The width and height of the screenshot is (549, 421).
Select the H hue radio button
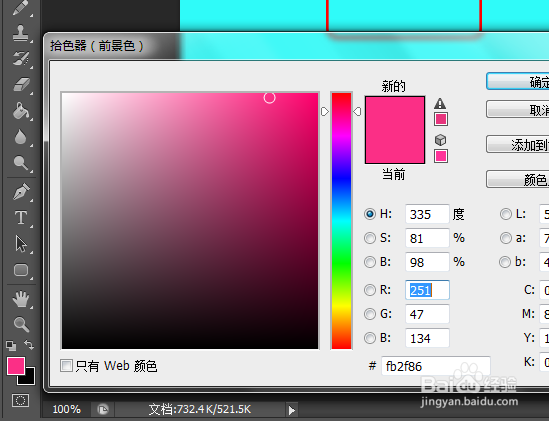[370, 214]
